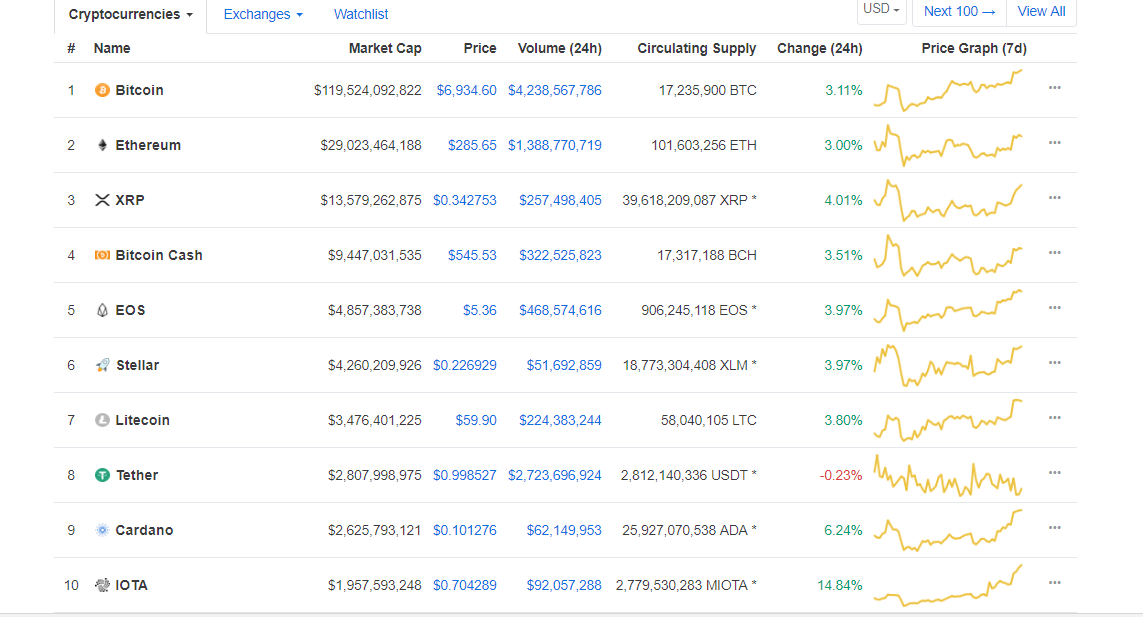Open the more options menu for Bitcoin
The width and height of the screenshot is (1143, 617).
[1054, 88]
